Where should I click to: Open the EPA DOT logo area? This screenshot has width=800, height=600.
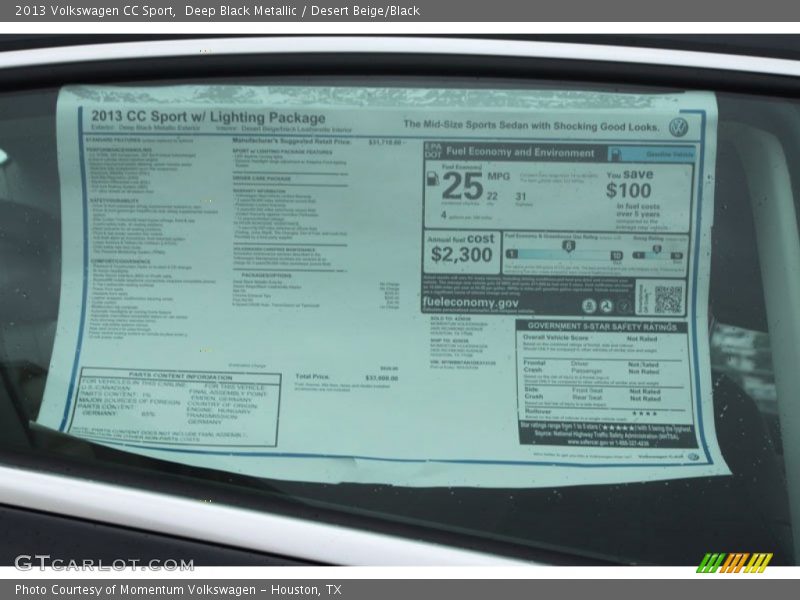point(431,151)
